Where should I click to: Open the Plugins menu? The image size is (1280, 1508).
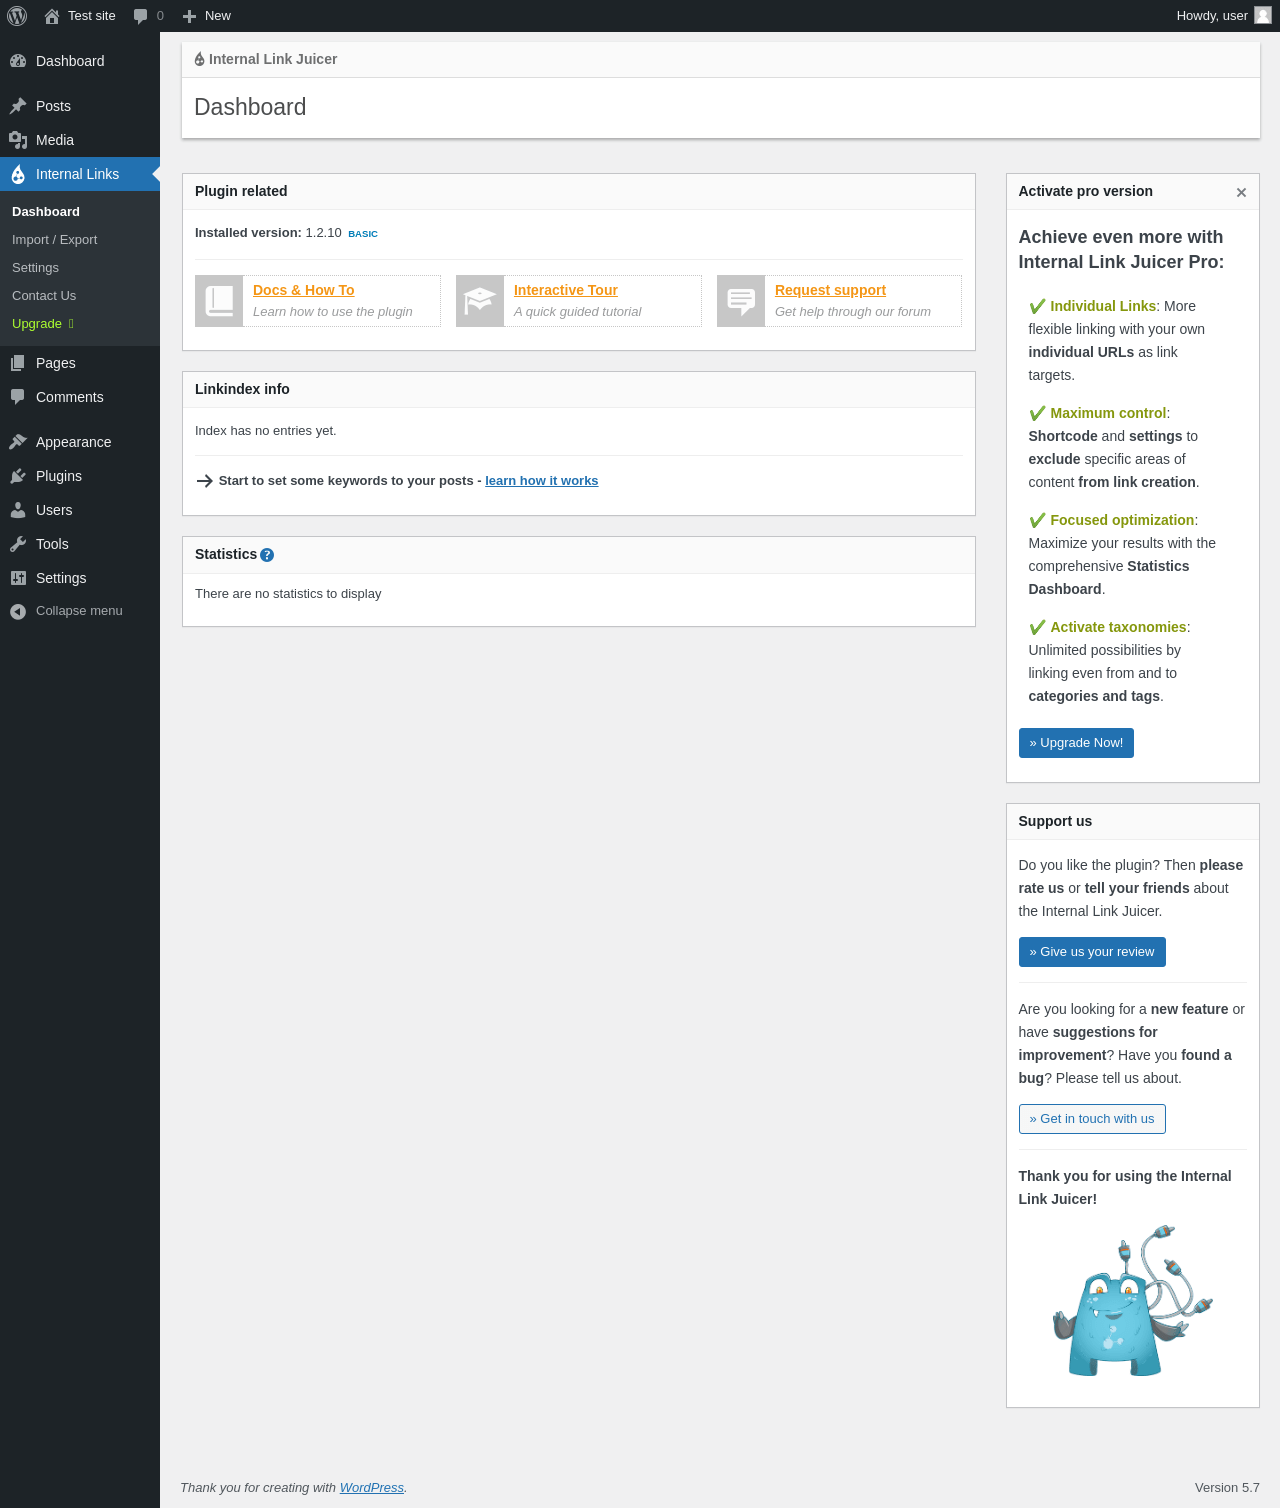(x=80, y=476)
